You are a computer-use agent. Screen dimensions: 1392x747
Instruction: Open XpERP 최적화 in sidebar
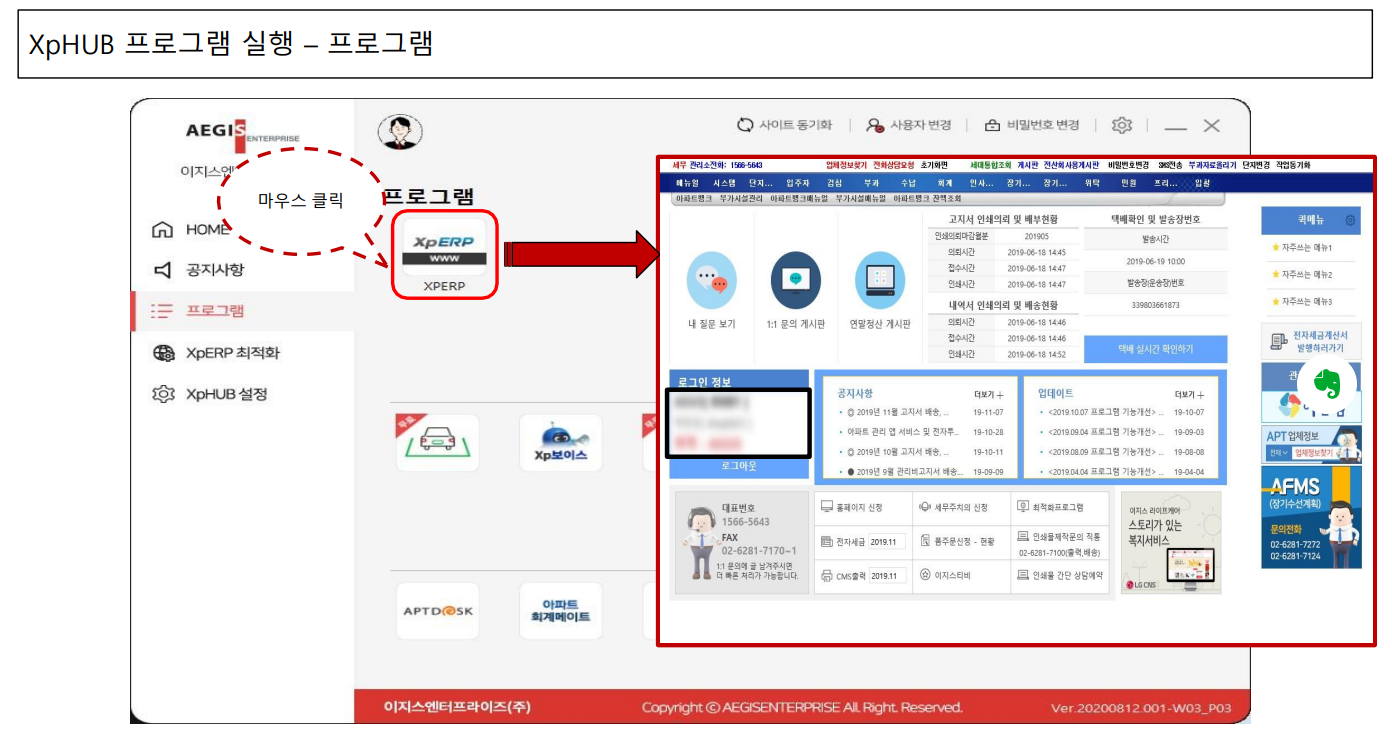click(x=217, y=353)
